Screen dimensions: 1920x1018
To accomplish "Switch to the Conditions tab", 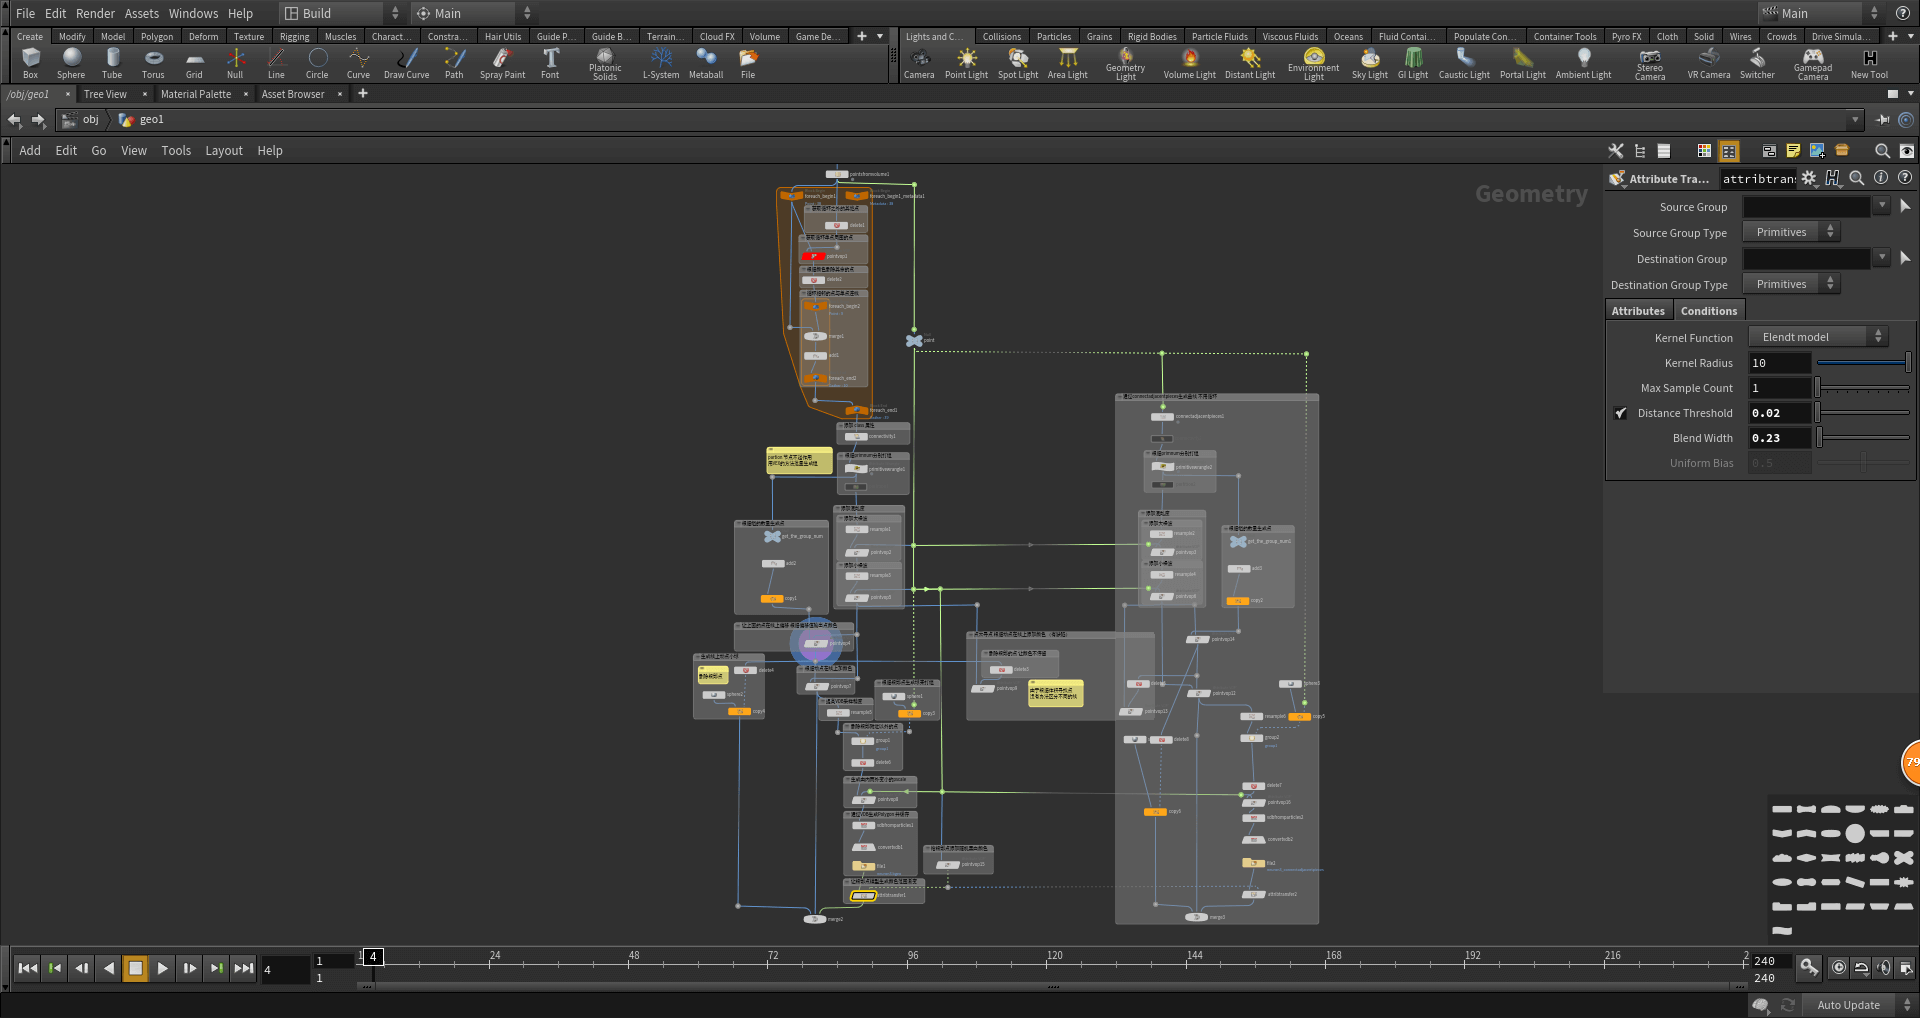I will [1708, 311].
